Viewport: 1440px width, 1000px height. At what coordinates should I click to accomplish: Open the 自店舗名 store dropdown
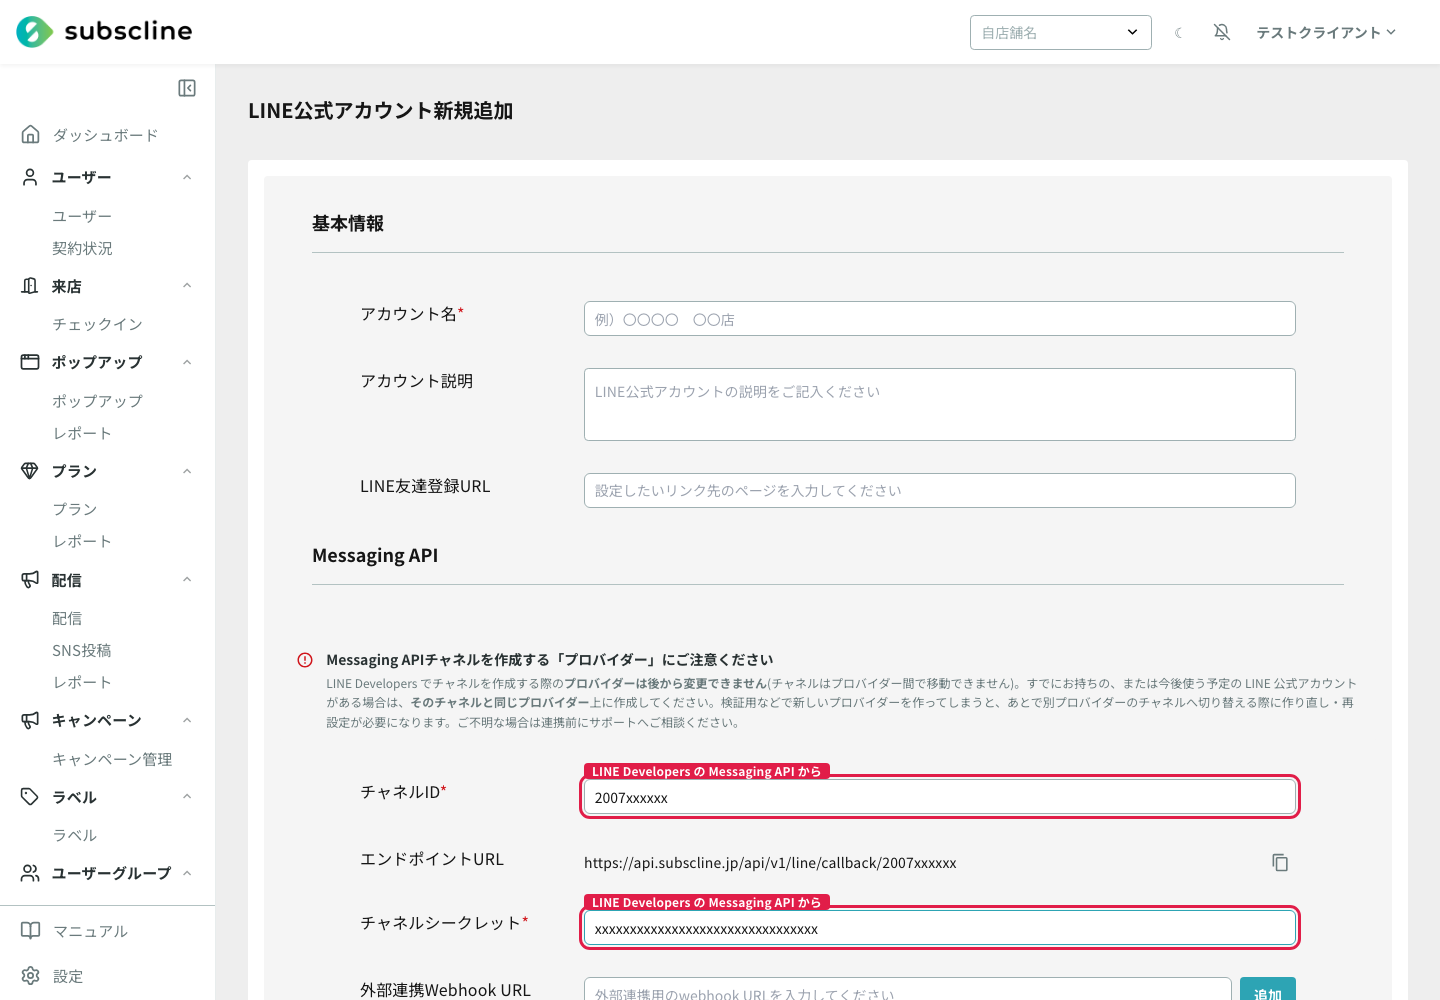[x=1061, y=32]
